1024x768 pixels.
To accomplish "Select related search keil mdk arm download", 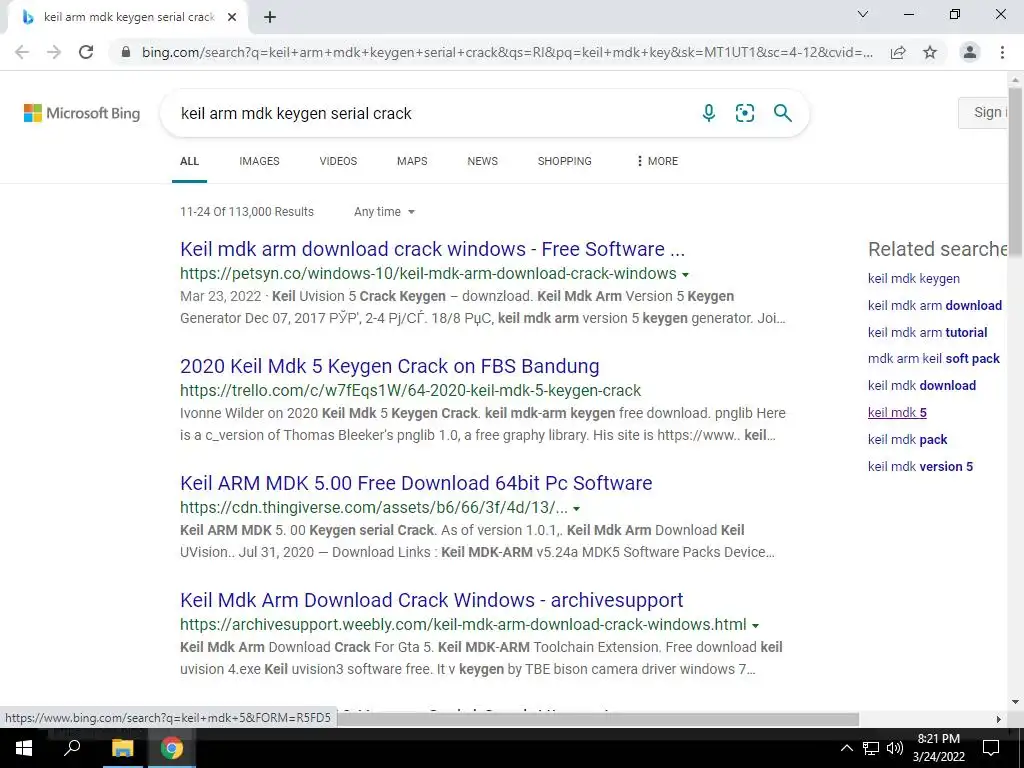I will pos(935,306).
